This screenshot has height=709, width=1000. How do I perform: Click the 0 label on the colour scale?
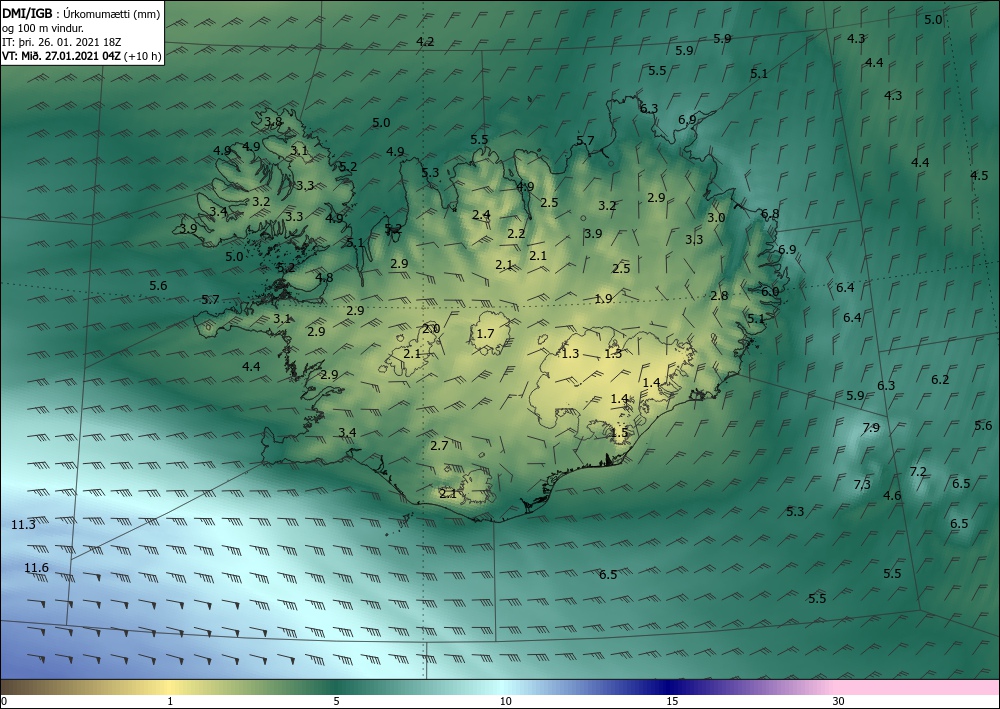pos(4,701)
